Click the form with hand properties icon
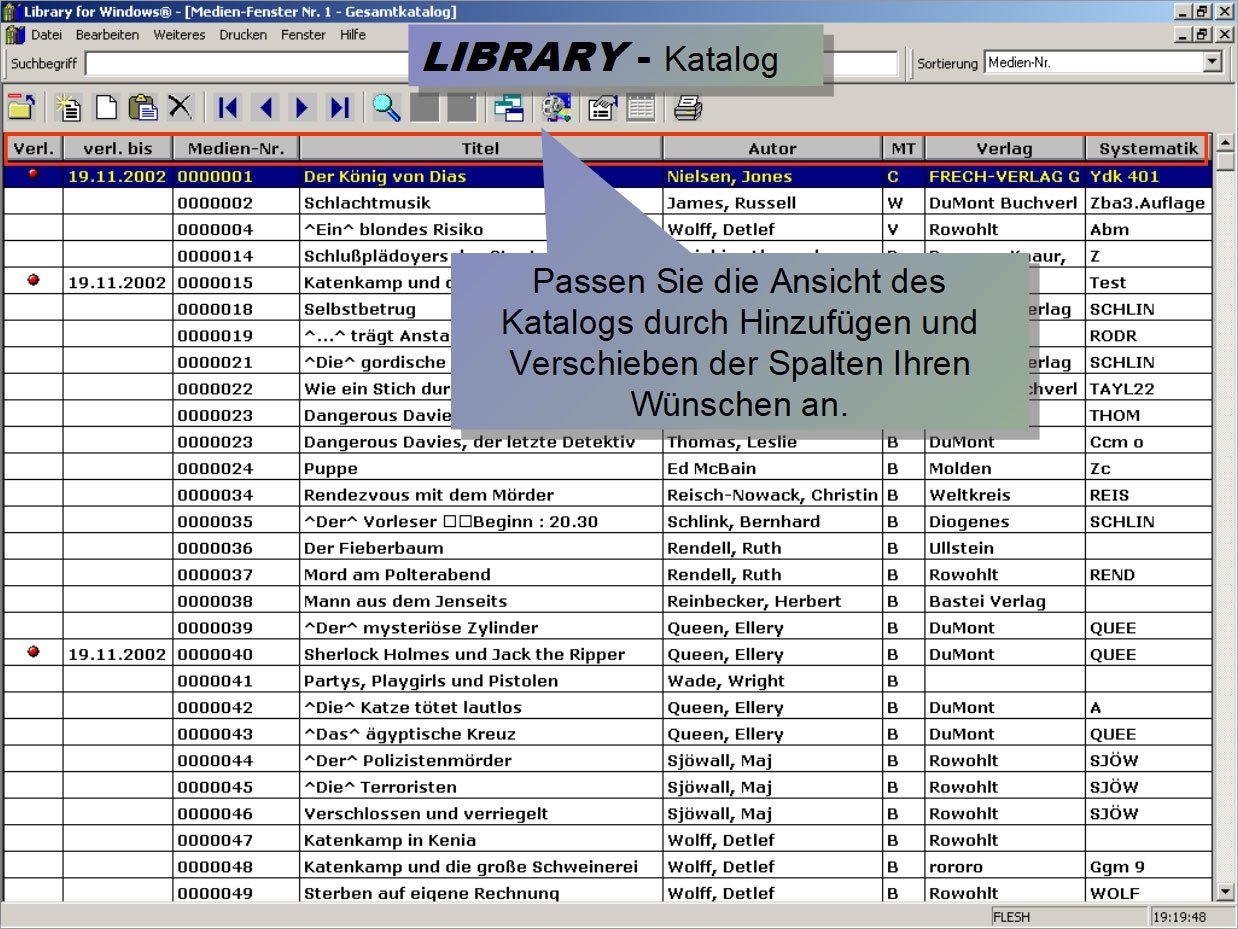 602,107
